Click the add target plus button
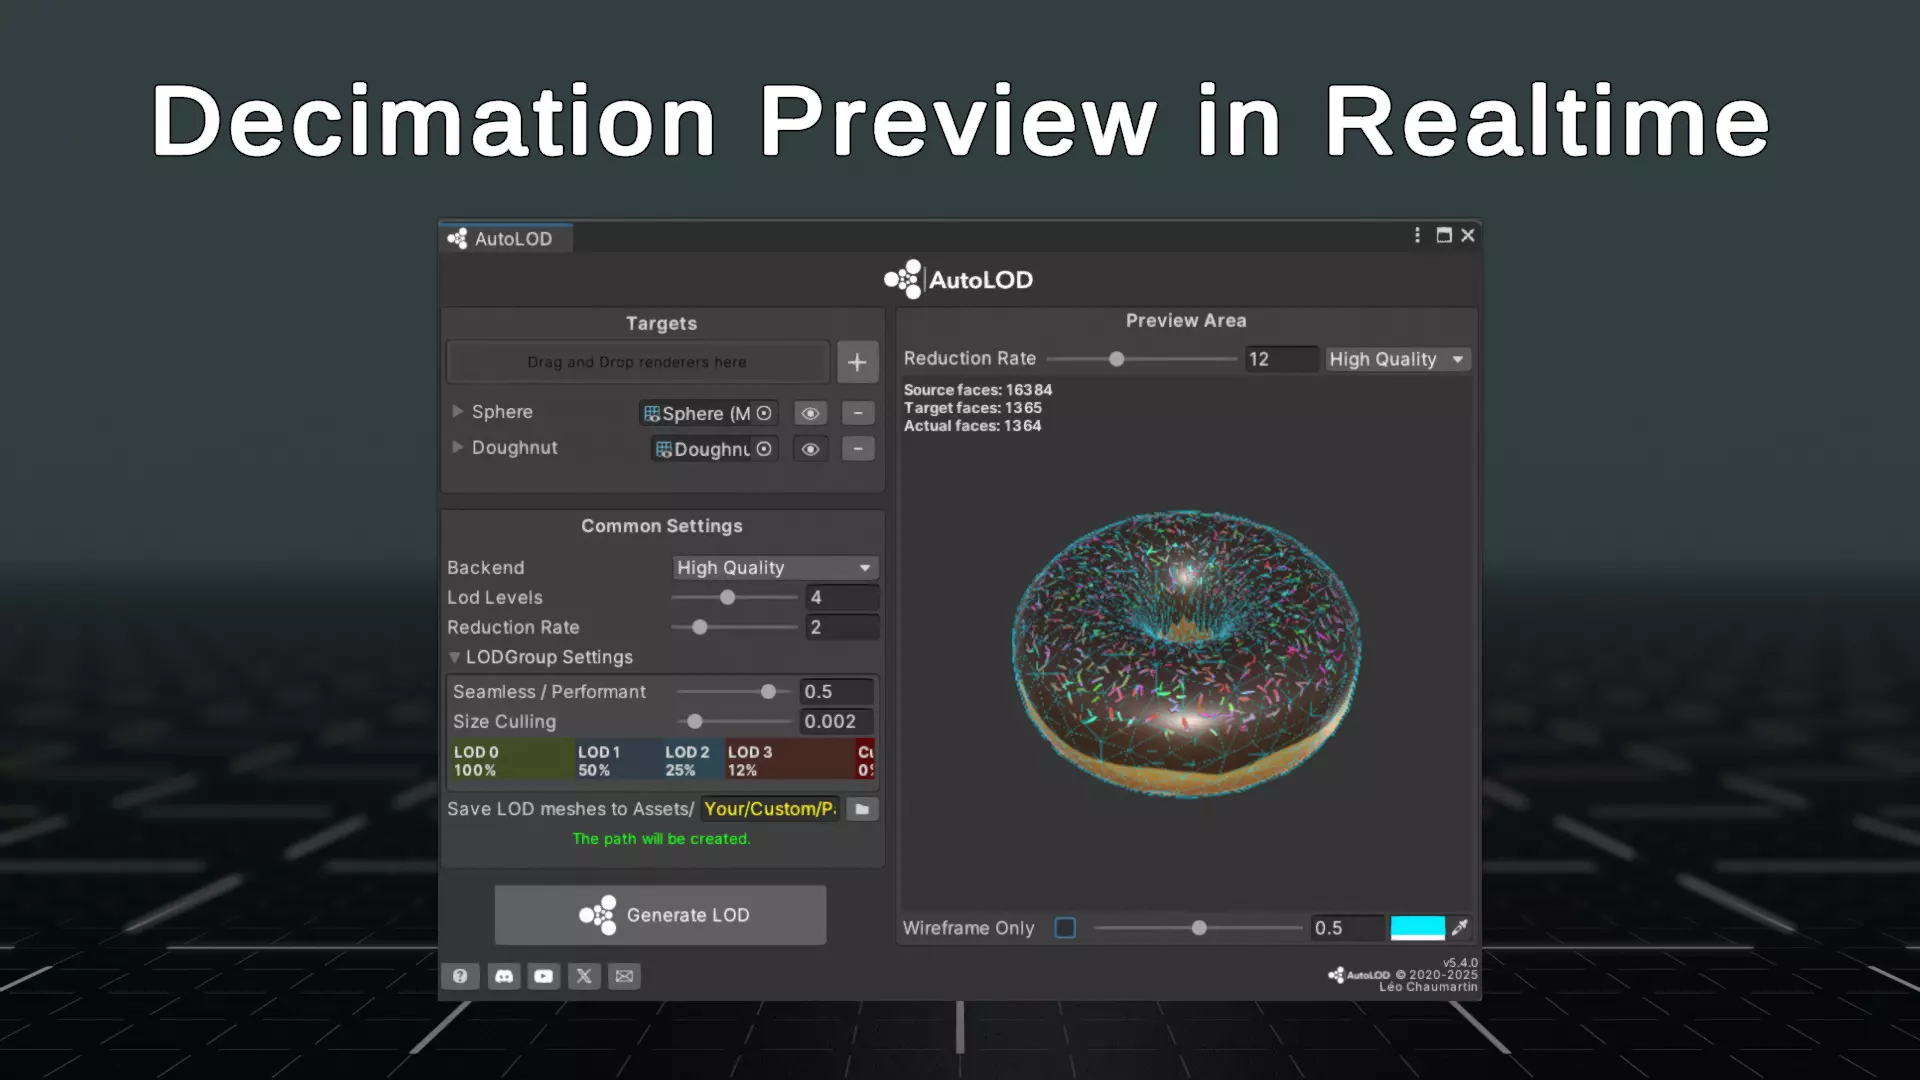 [857, 362]
